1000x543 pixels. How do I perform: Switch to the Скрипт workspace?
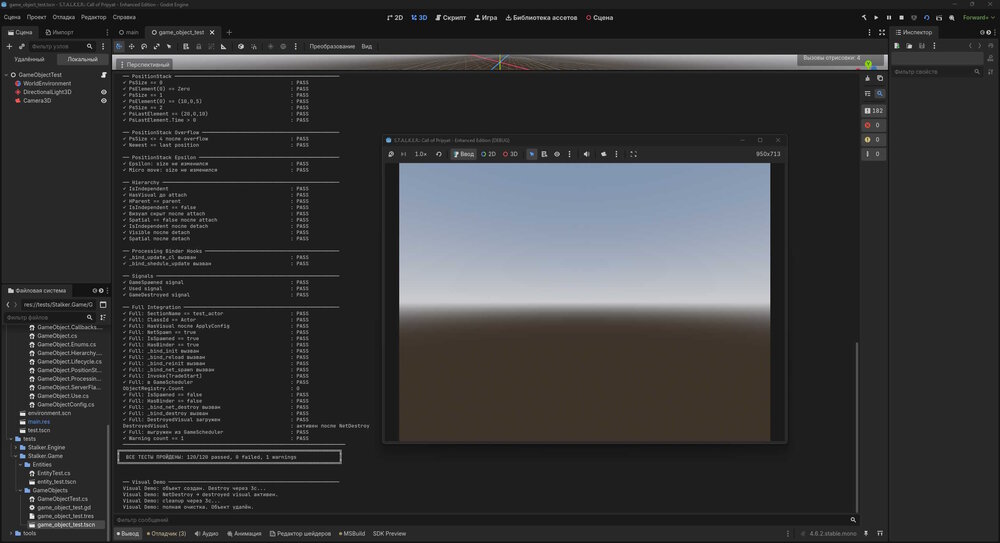click(x=450, y=18)
